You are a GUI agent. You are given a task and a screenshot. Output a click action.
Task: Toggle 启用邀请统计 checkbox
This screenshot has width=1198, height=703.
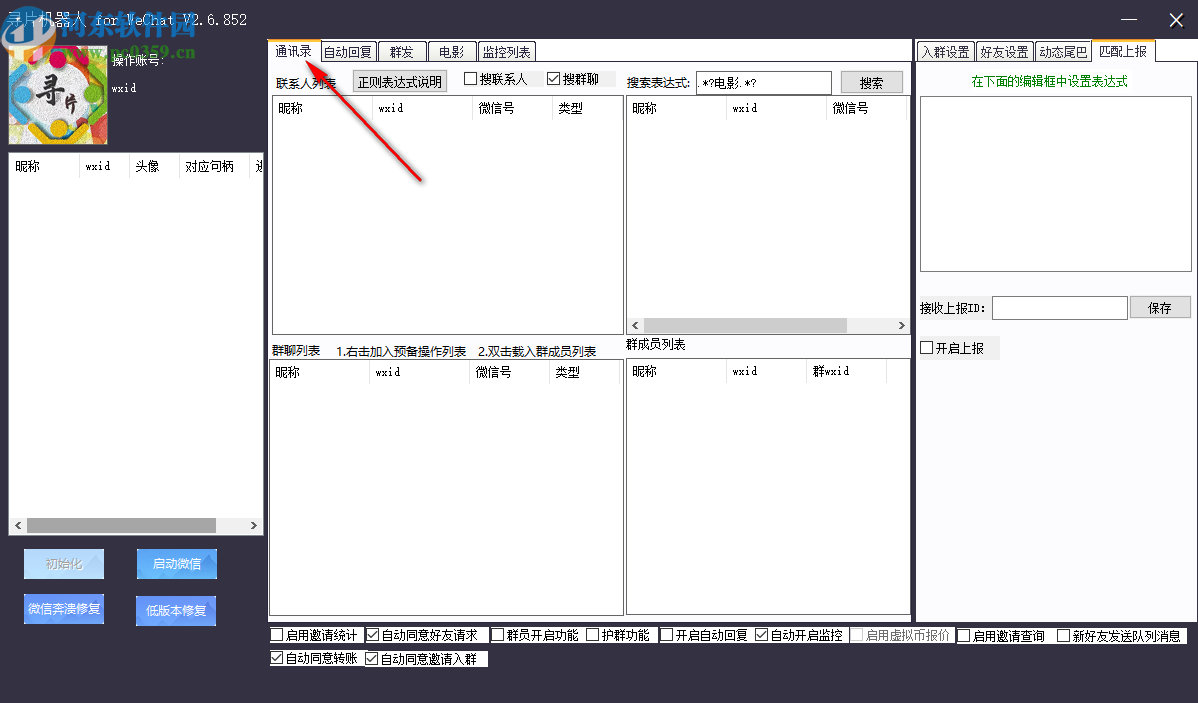pyautogui.click(x=277, y=635)
